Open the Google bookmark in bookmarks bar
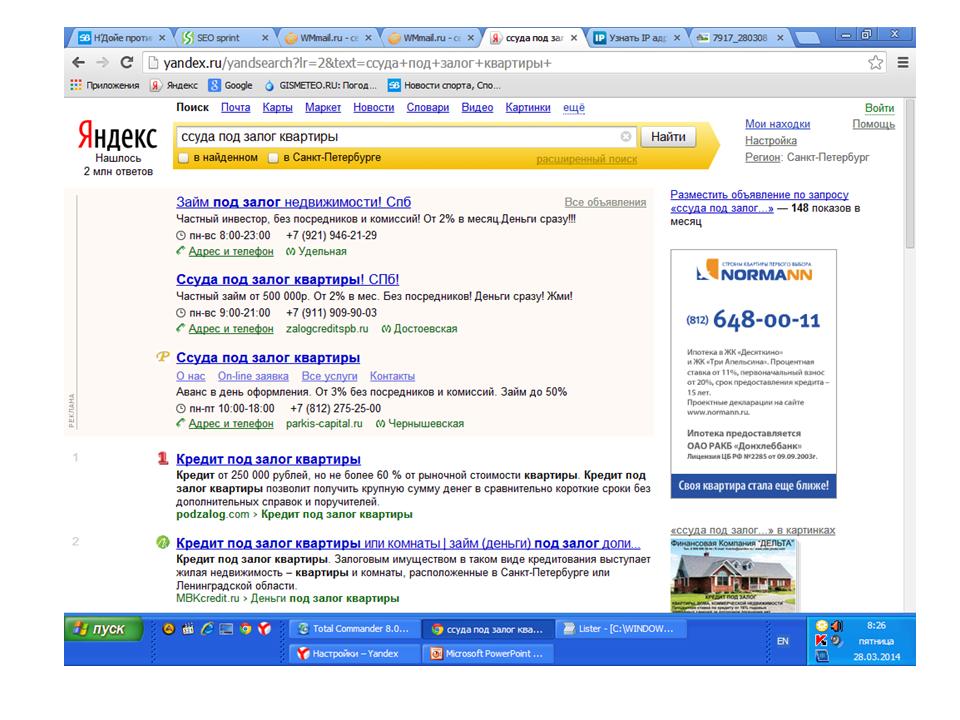This screenshot has height=720, width=960. point(231,85)
